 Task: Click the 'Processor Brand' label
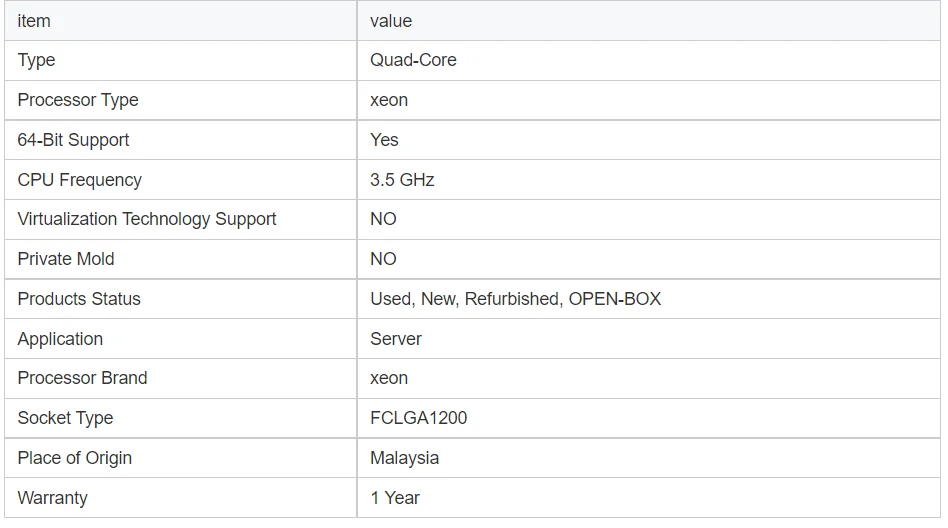point(82,378)
